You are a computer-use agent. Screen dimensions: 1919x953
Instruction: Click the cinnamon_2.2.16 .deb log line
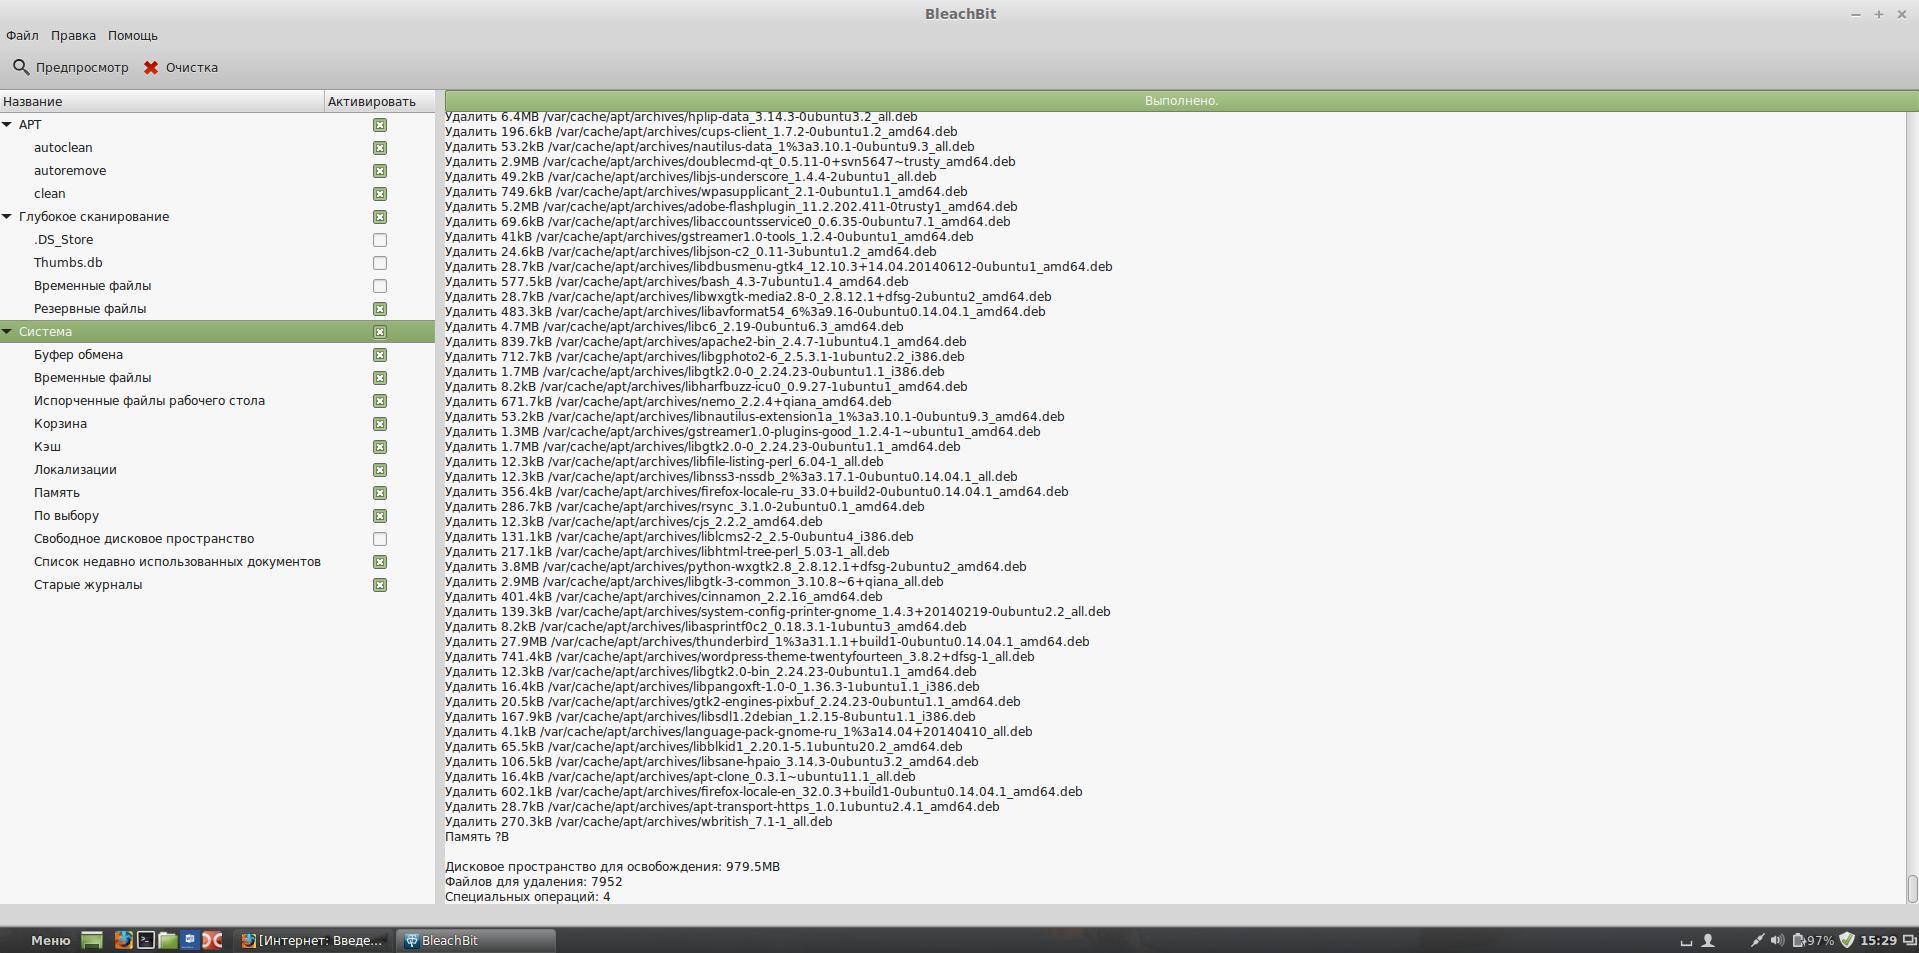pyautogui.click(x=663, y=597)
